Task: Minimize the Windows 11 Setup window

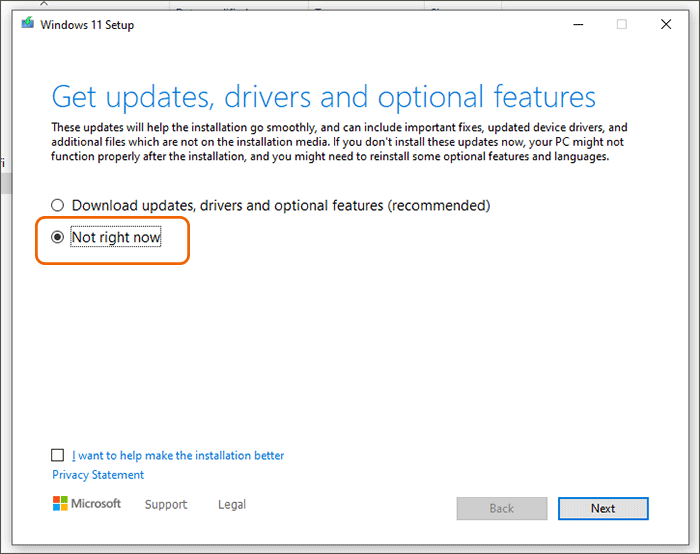Action: (579, 25)
